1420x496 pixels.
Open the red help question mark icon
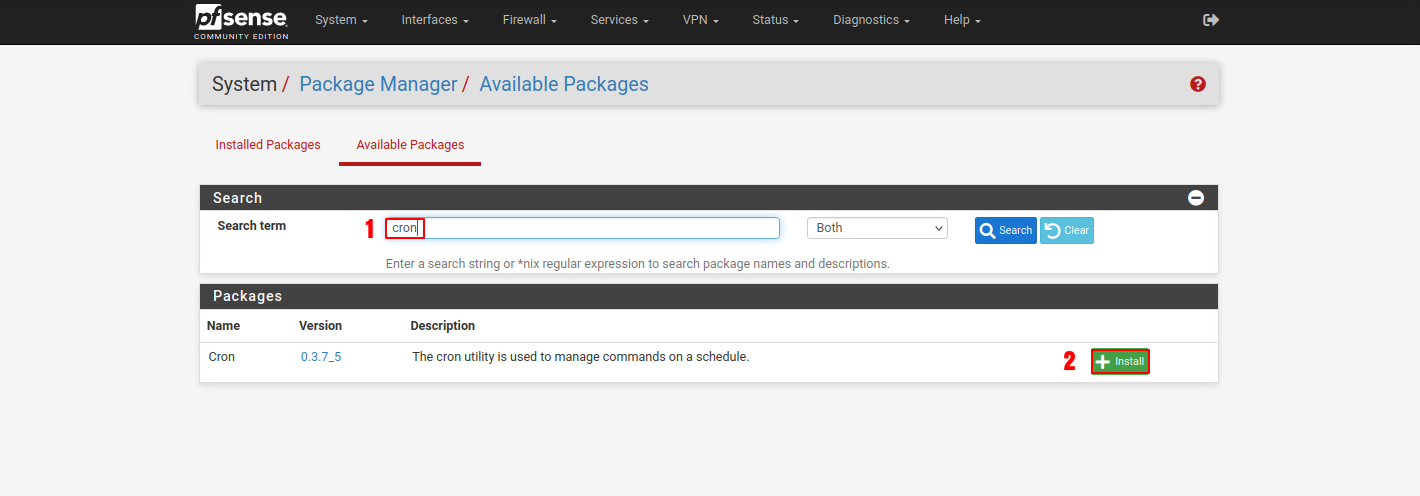pyautogui.click(x=1198, y=85)
